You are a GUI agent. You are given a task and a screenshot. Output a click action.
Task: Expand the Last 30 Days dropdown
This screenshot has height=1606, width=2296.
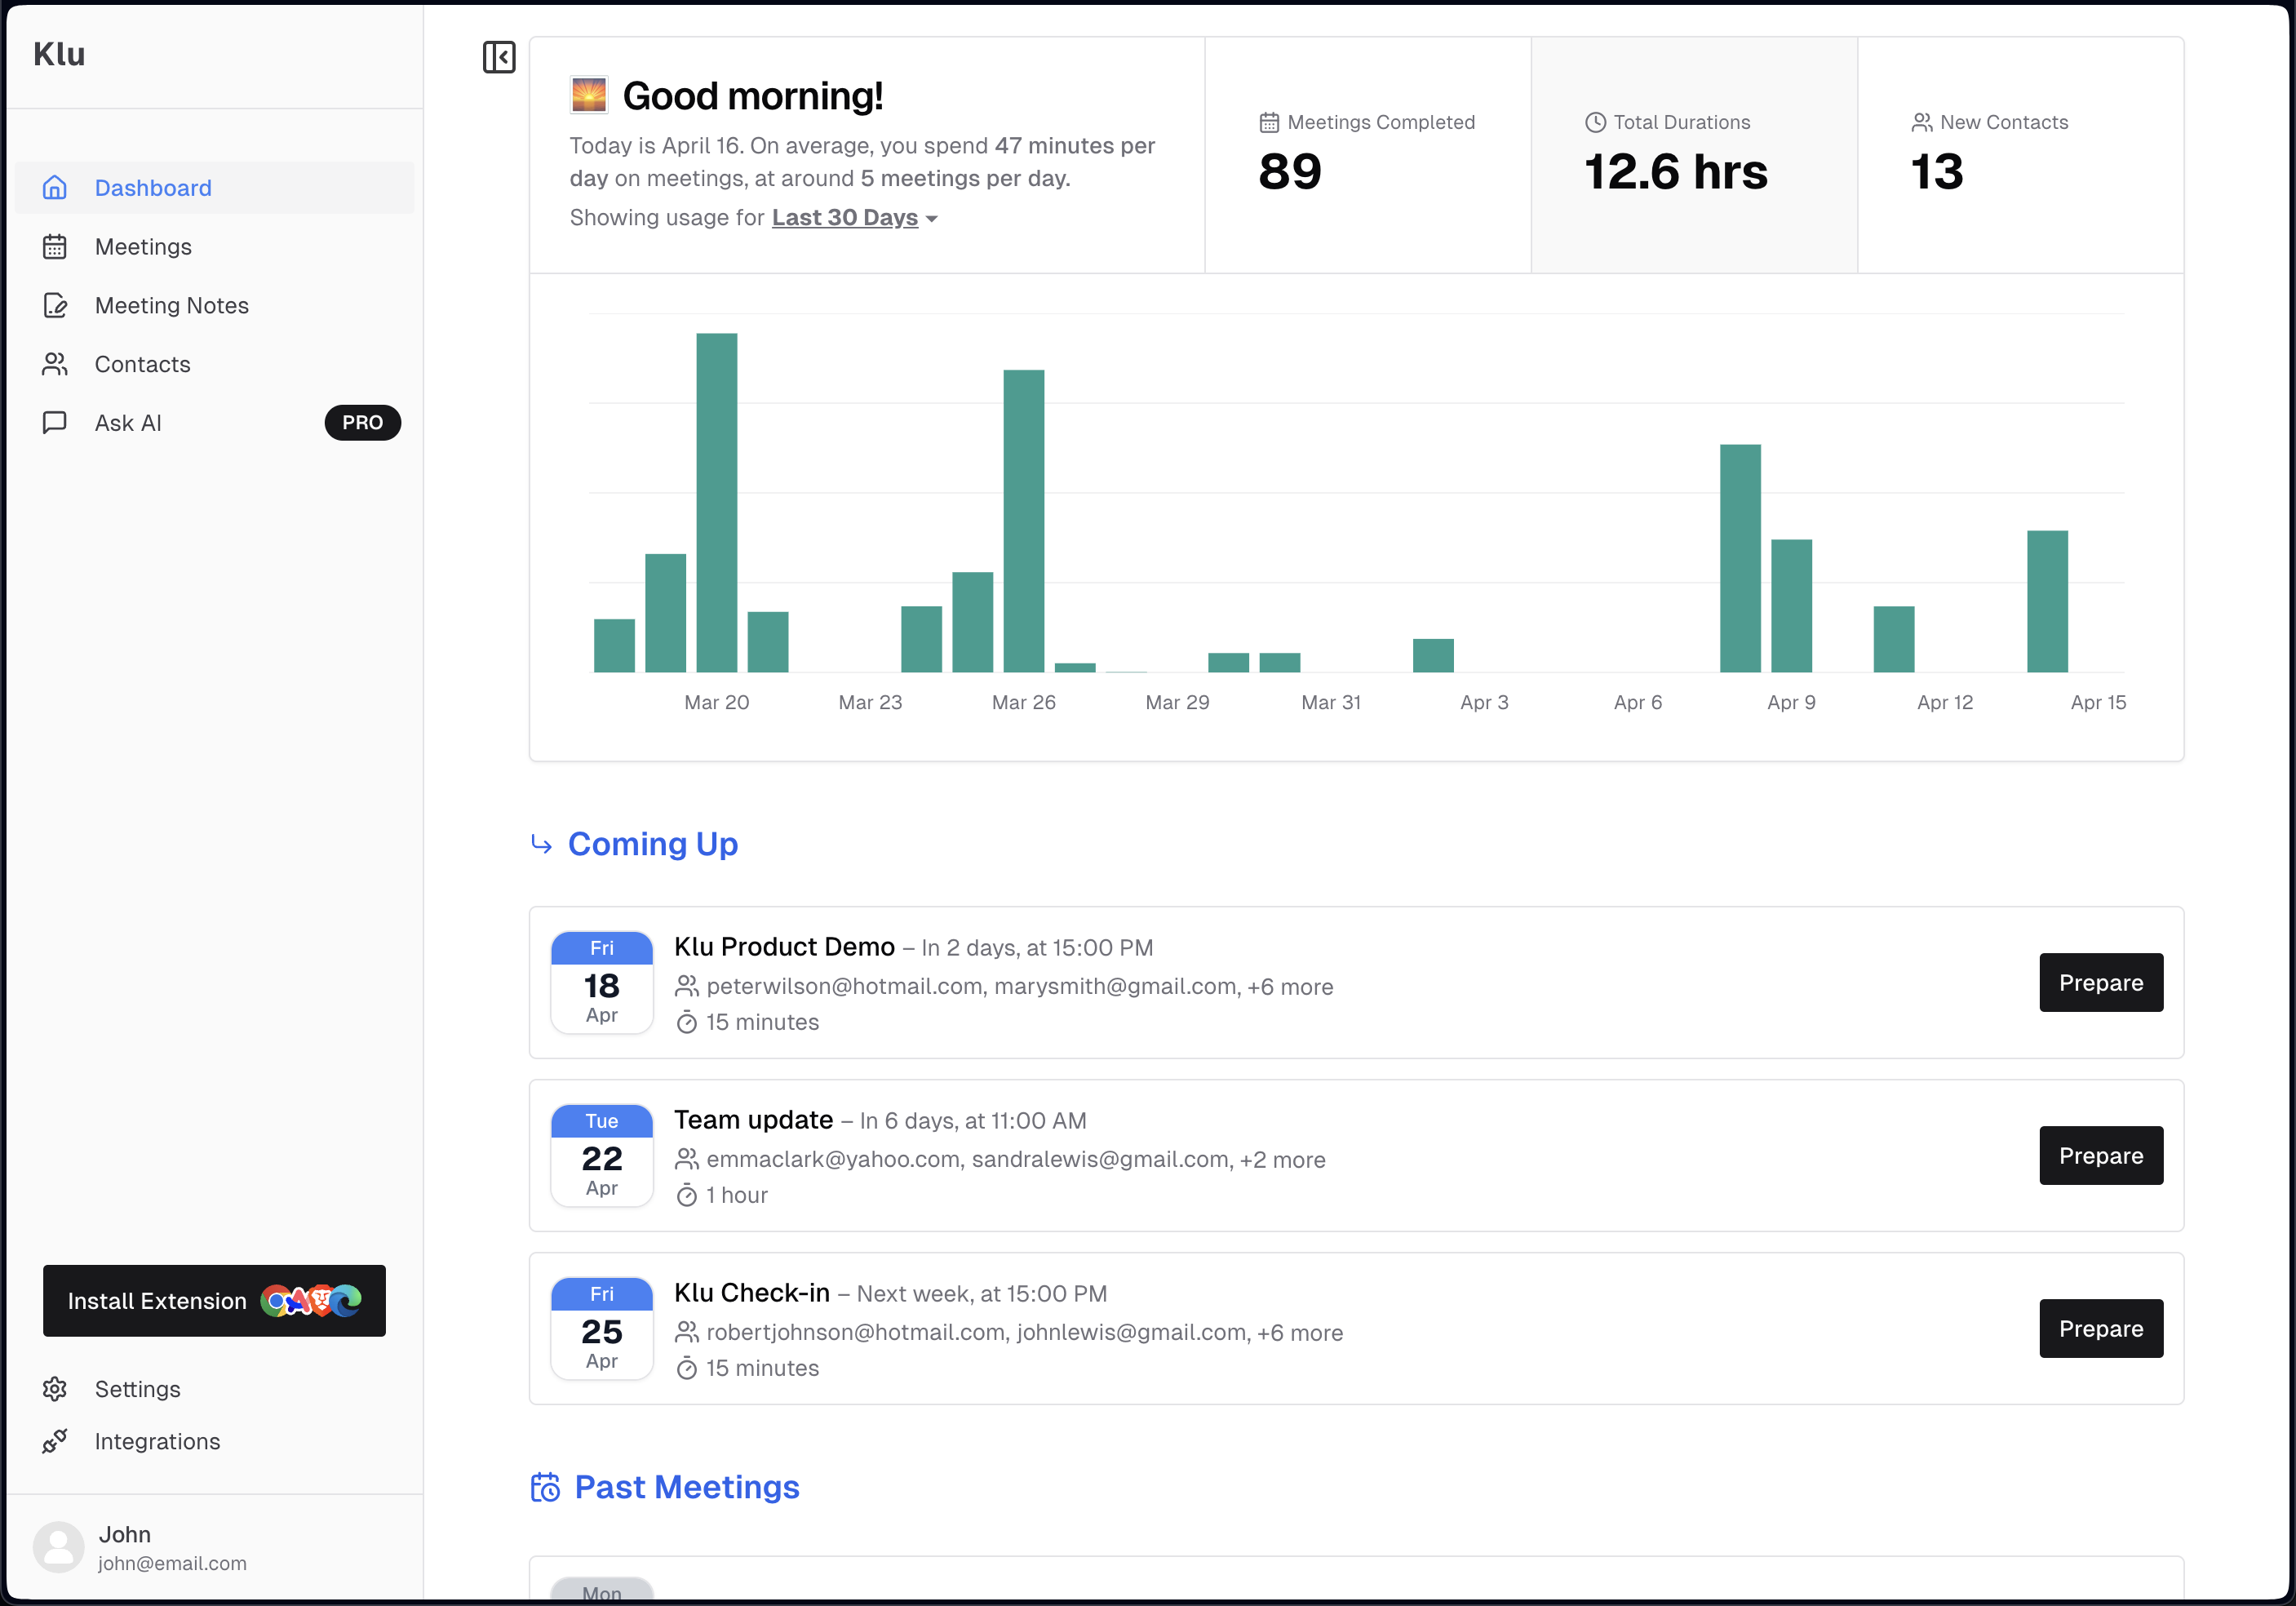click(x=855, y=217)
